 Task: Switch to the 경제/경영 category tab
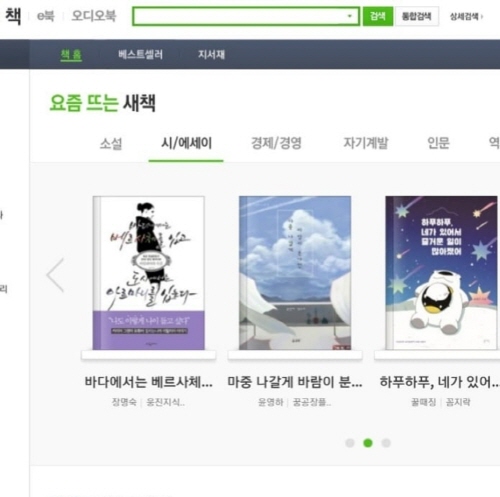pyautogui.click(x=276, y=143)
